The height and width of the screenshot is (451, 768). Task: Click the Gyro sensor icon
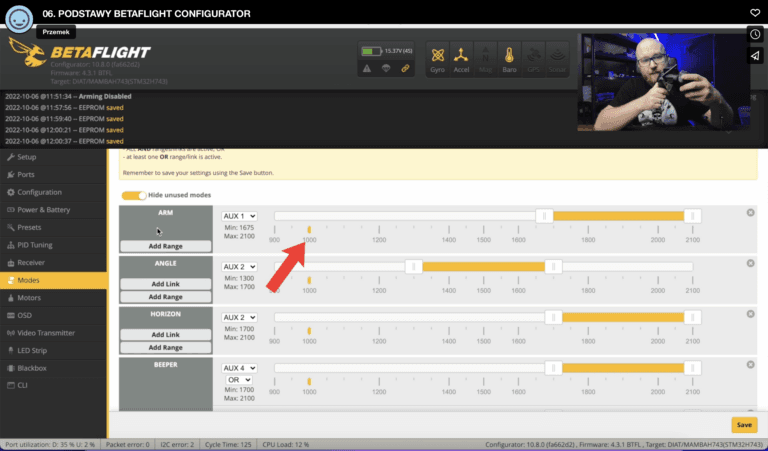pos(437,59)
